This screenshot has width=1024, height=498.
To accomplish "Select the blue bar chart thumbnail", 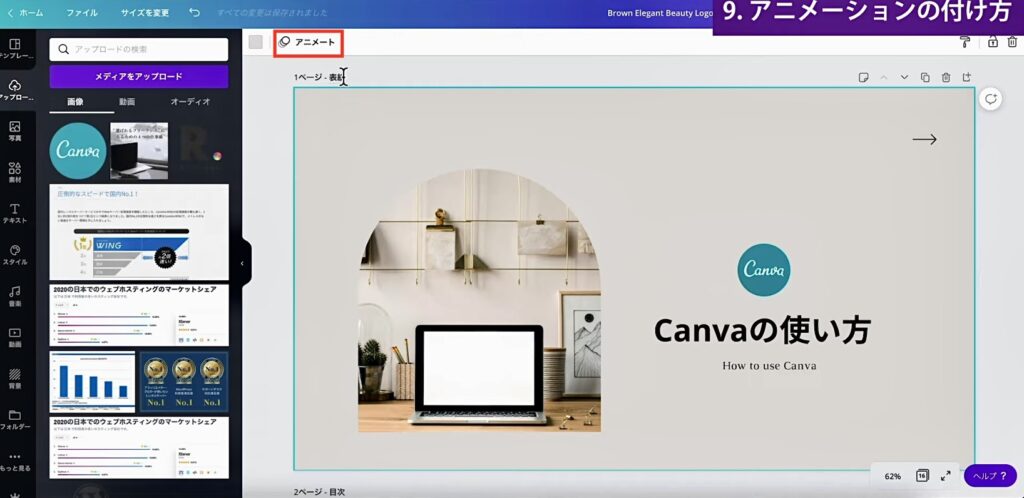I will point(92,382).
